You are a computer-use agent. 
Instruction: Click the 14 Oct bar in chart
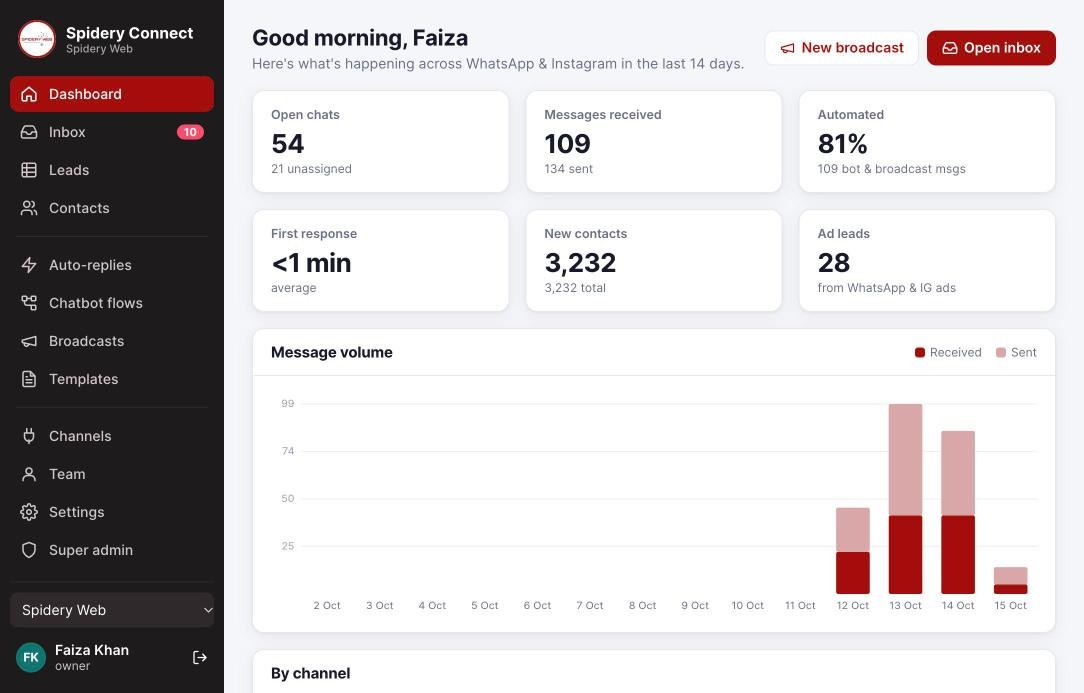(957, 512)
